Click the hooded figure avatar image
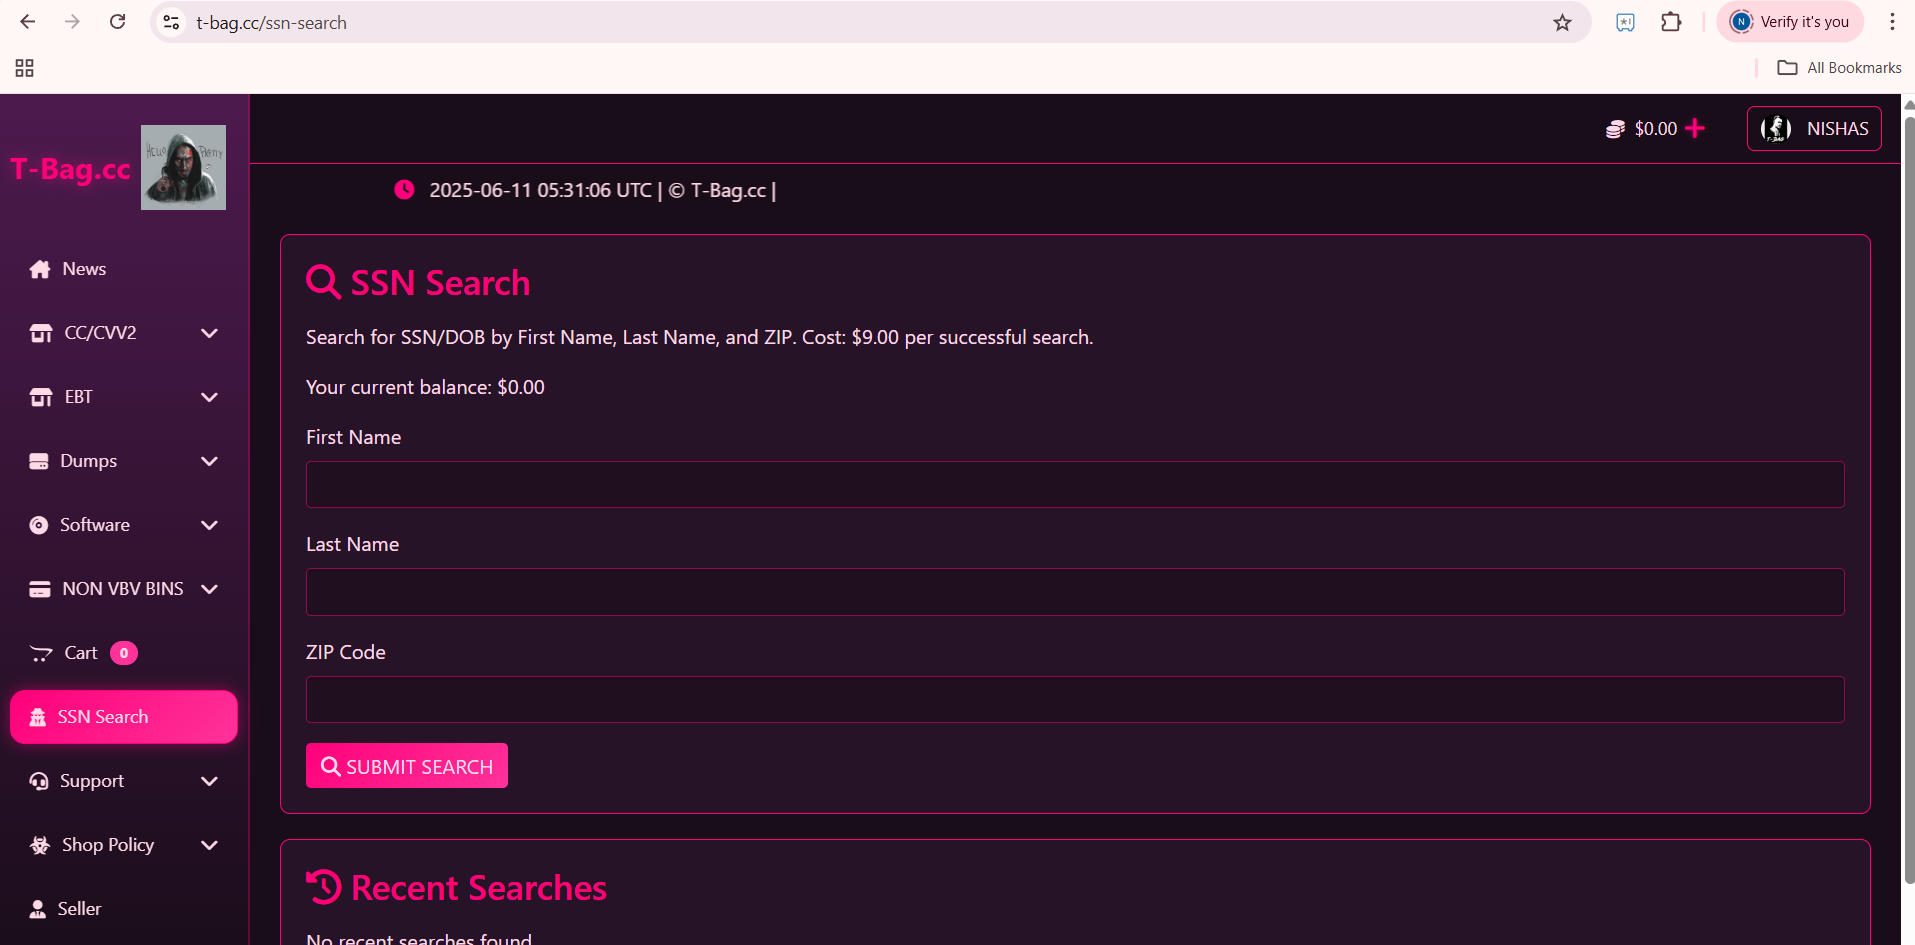The image size is (1915, 945). coord(183,167)
